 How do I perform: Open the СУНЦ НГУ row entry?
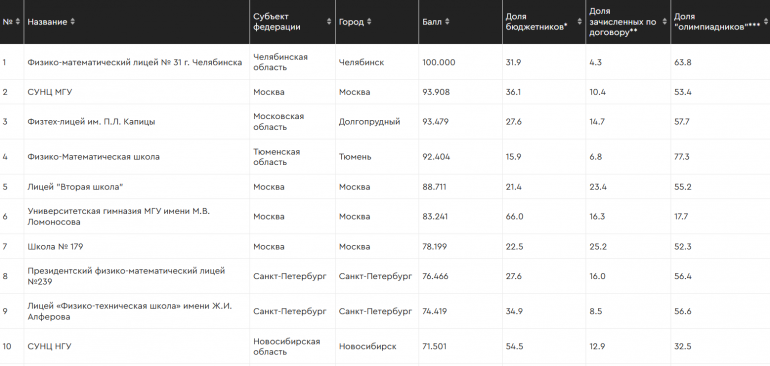49,346
